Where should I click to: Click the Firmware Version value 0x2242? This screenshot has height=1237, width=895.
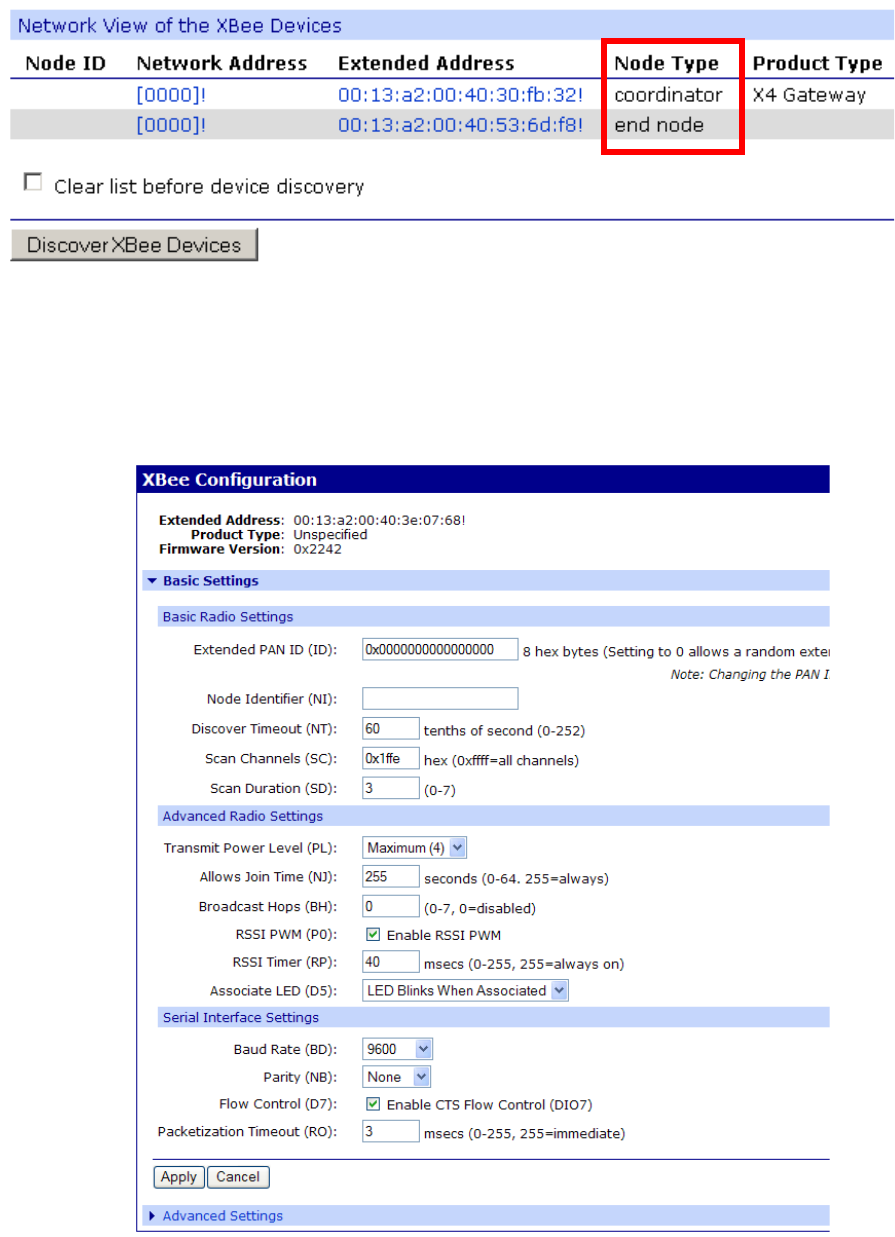point(317,549)
